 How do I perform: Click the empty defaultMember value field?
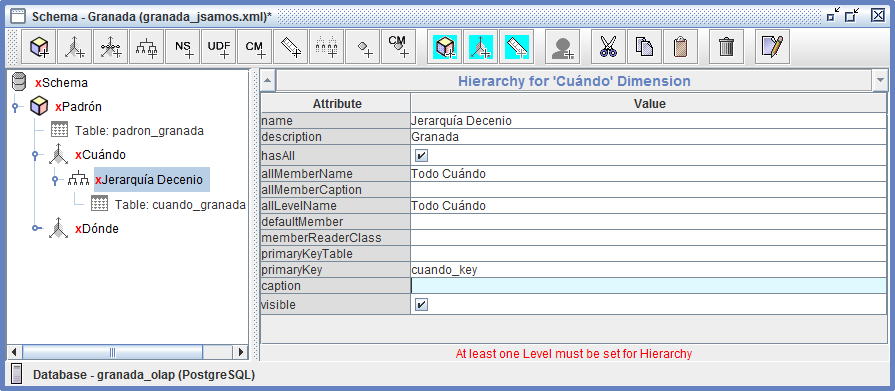tap(648, 221)
